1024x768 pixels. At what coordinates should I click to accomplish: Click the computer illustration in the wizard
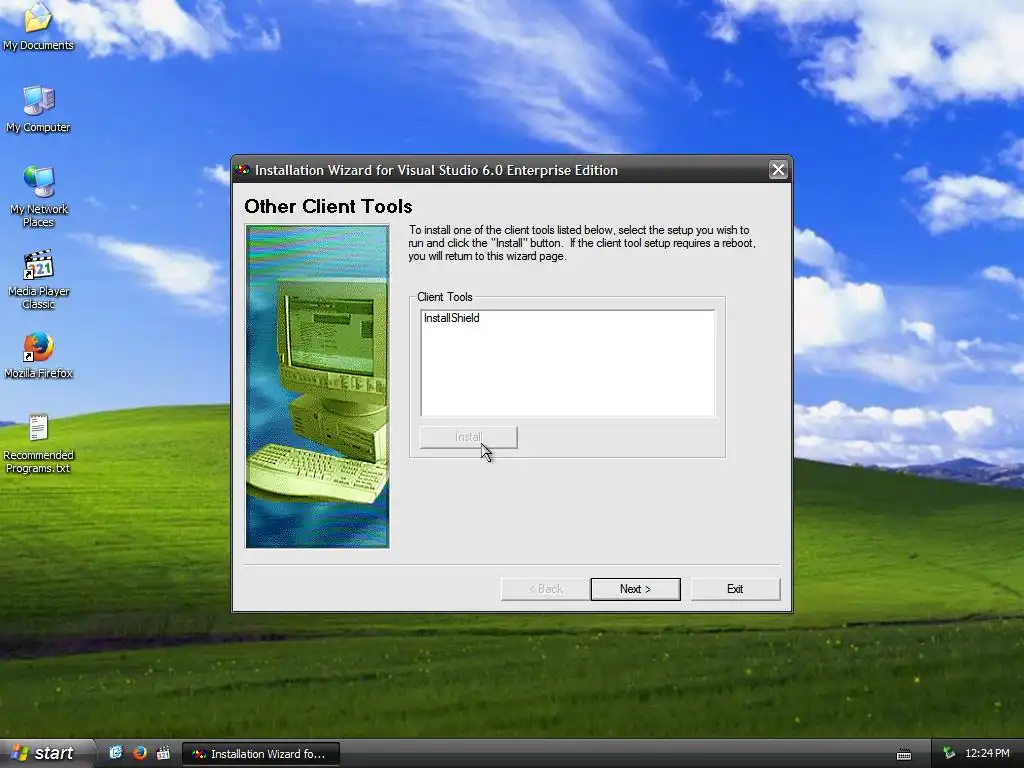tap(317, 387)
